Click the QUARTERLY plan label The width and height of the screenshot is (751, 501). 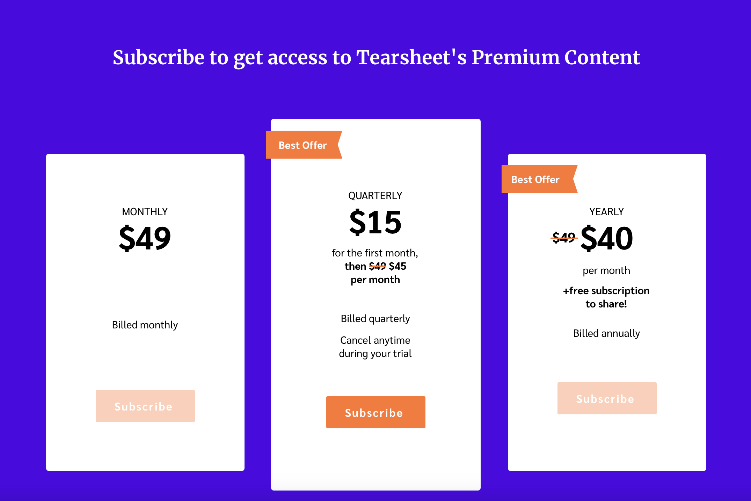[x=376, y=196]
